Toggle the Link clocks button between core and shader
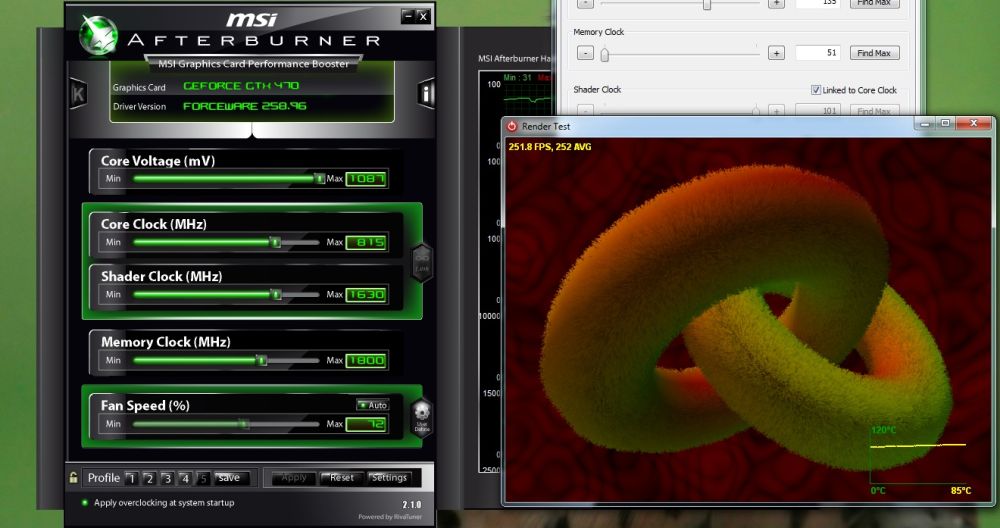The width and height of the screenshot is (1000, 528). tap(422, 262)
